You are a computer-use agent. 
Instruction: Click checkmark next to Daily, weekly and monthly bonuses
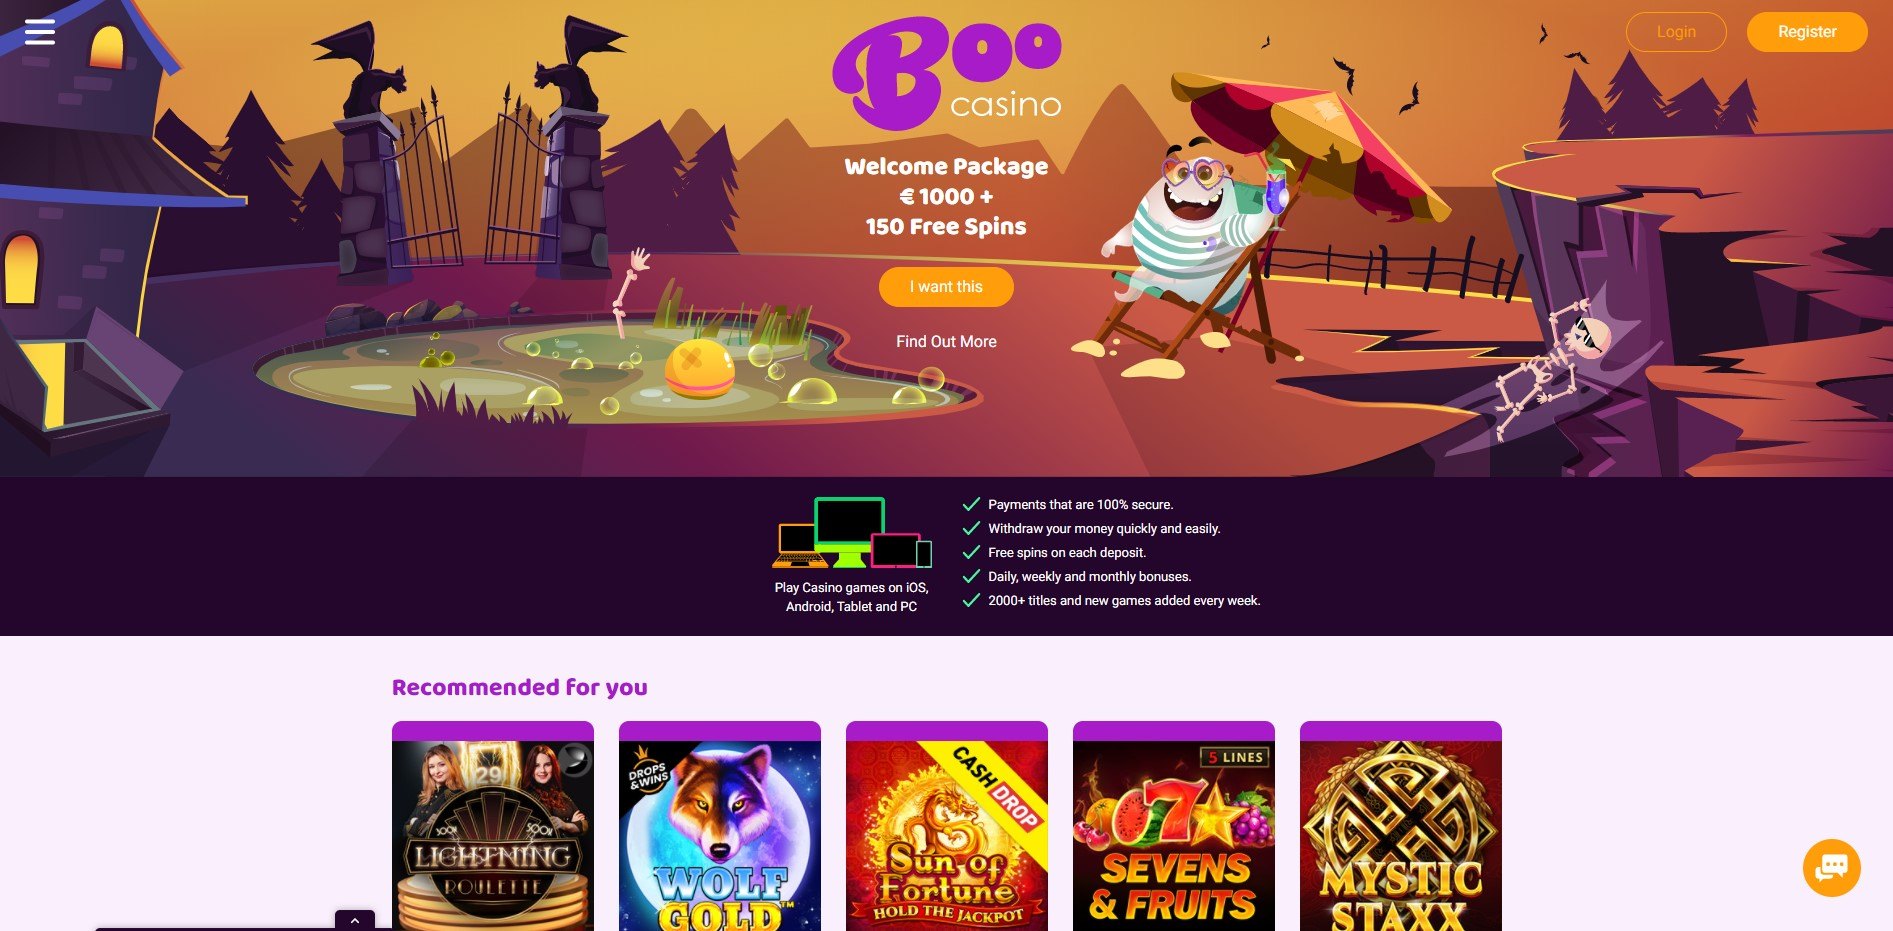point(970,576)
